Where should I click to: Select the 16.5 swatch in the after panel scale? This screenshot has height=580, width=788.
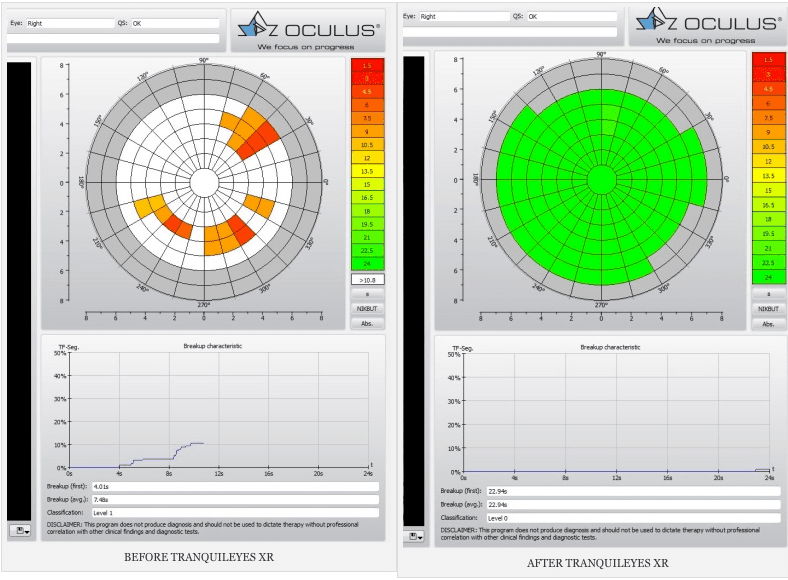[x=768, y=205]
